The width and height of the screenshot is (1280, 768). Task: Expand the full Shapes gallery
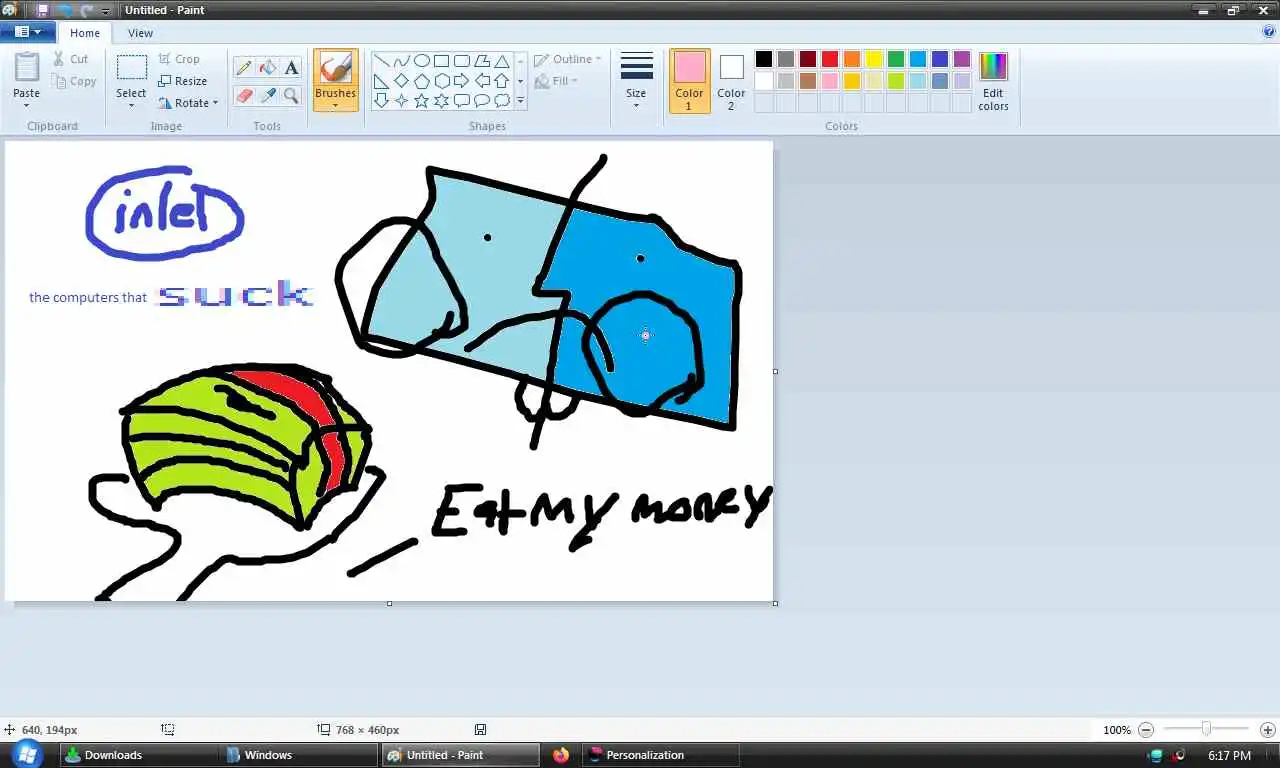[x=520, y=101]
